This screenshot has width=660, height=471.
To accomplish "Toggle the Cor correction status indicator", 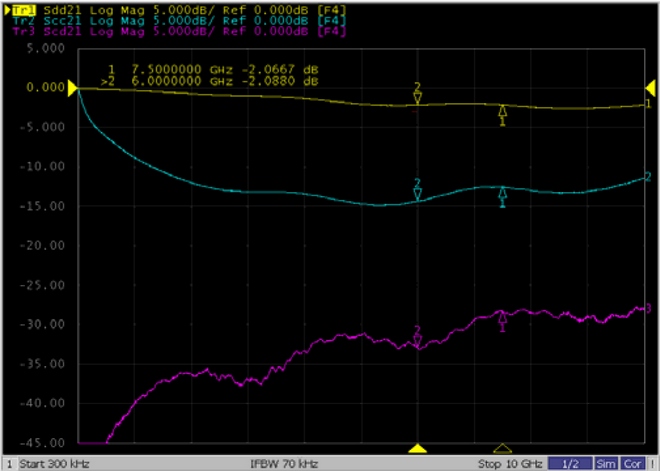I will click(x=633, y=464).
